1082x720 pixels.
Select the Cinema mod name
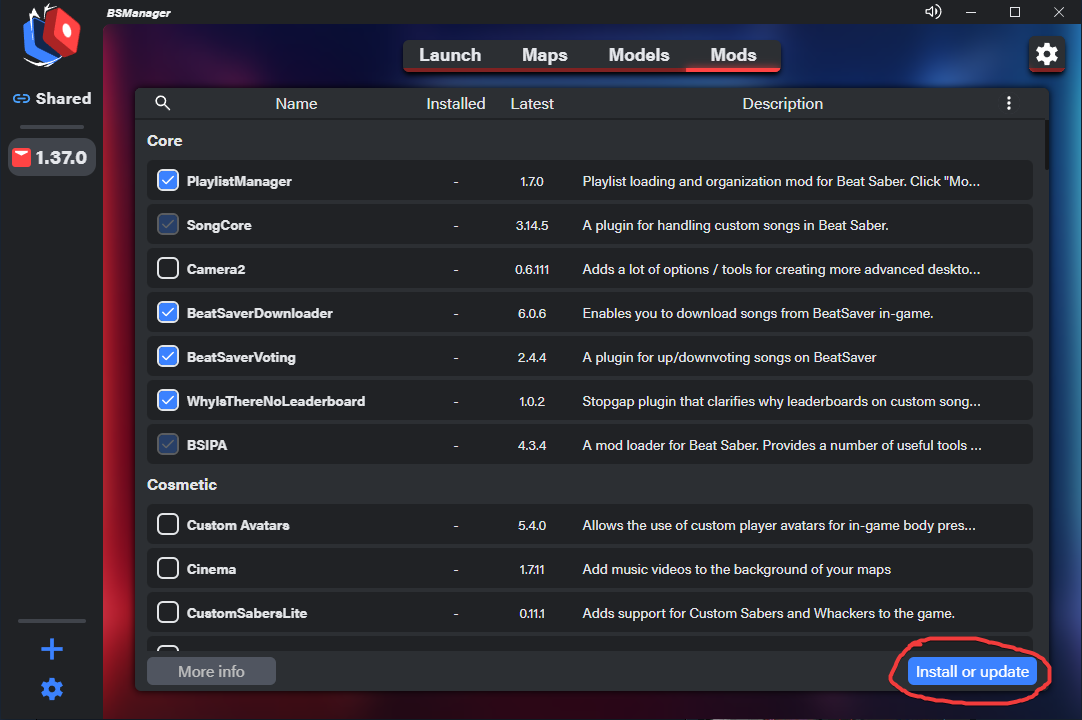click(211, 570)
